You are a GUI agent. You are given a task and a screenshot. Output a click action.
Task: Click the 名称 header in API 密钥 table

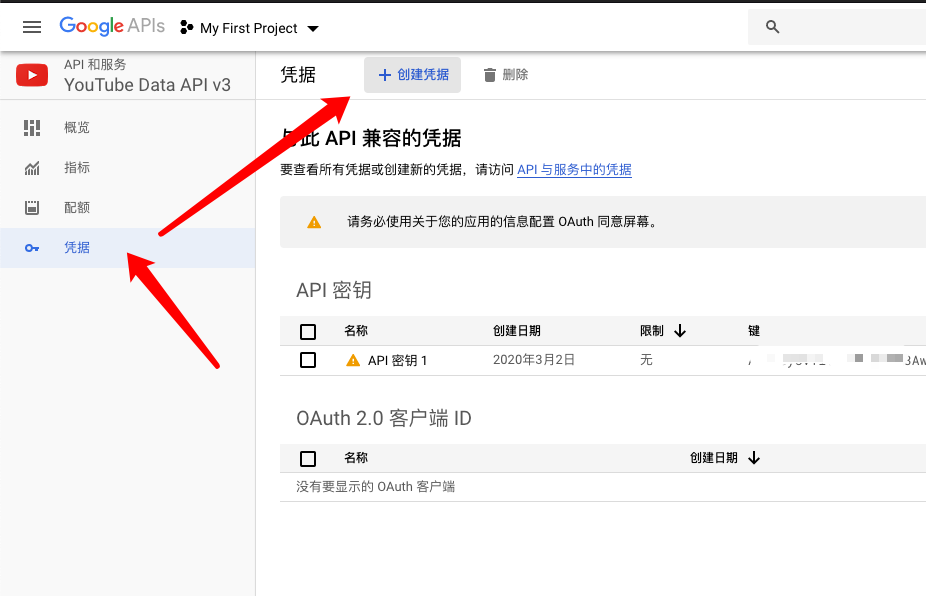click(356, 331)
